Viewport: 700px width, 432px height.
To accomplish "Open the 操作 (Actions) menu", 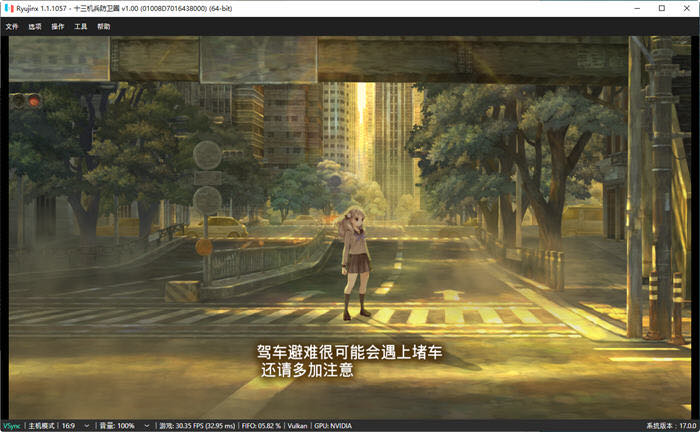I will (58, 26).
